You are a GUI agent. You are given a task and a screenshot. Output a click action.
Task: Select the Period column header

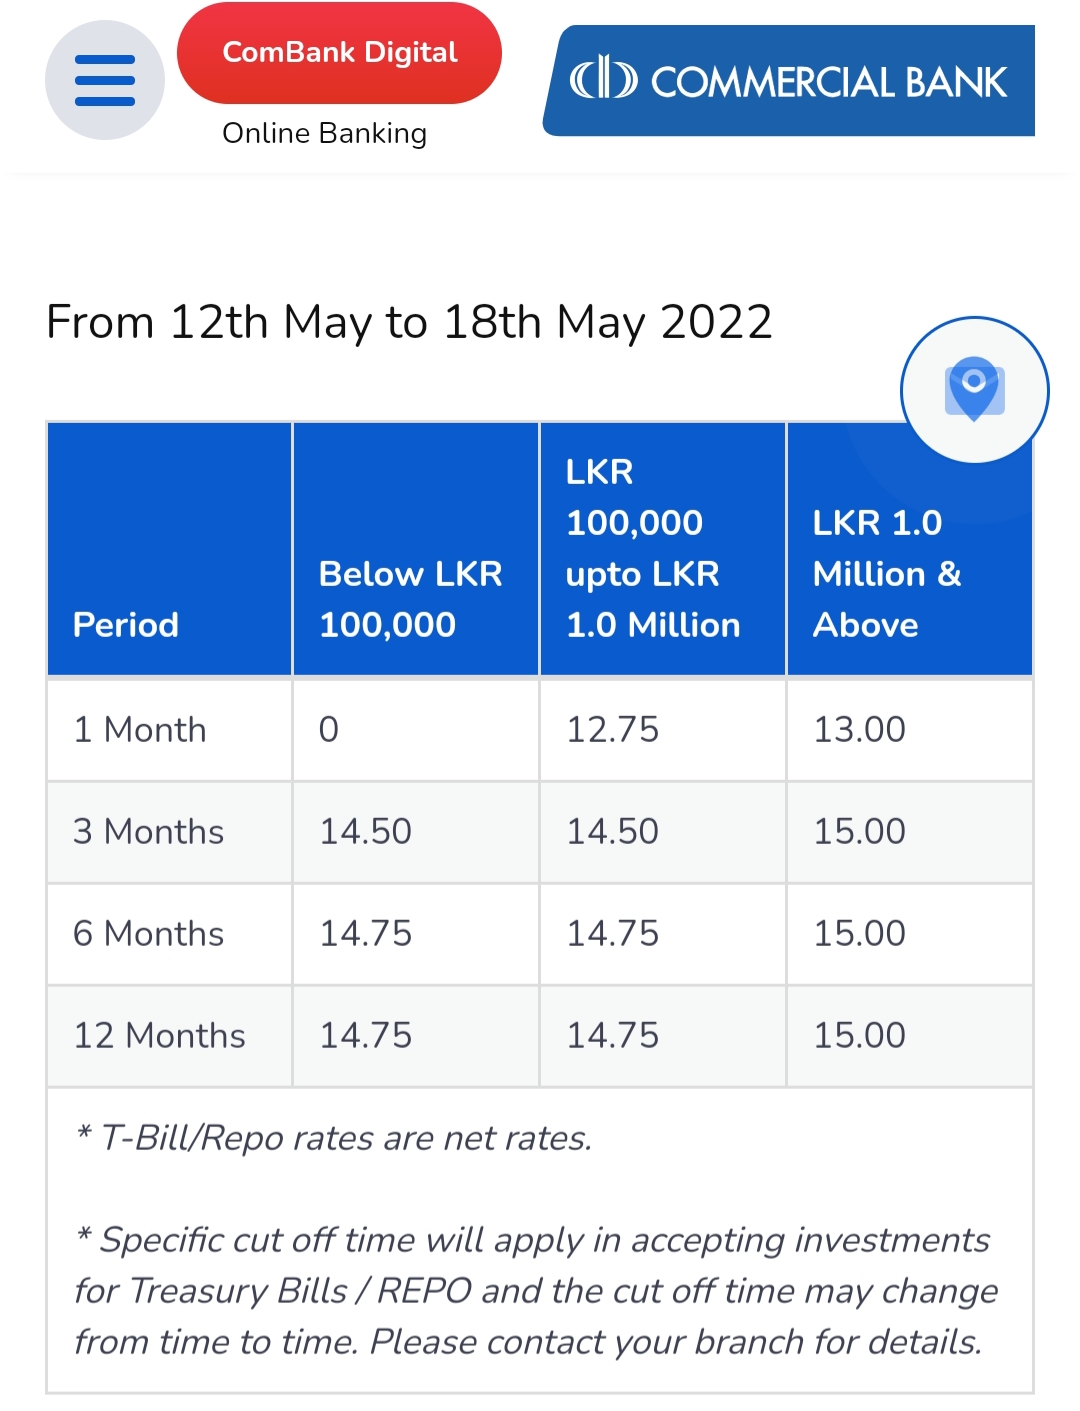(x=126, y=625)
